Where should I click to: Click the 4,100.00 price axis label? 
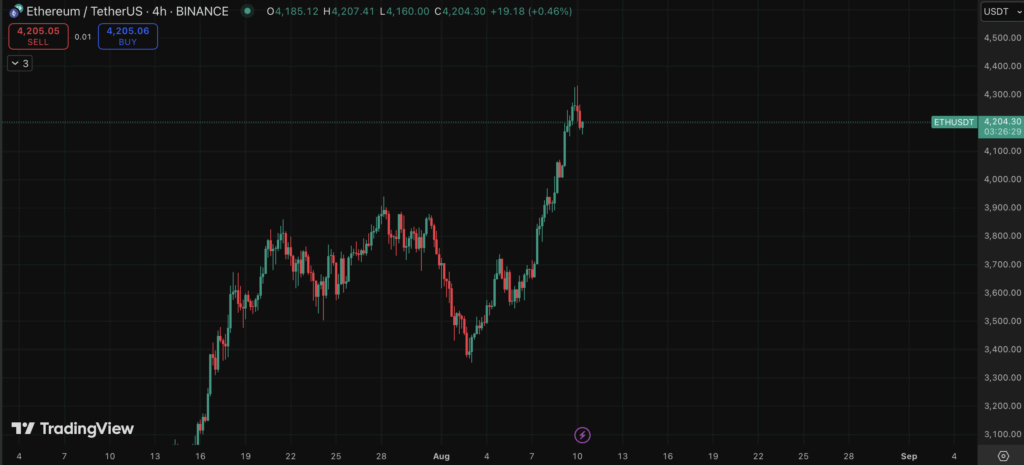(1002, 151)
